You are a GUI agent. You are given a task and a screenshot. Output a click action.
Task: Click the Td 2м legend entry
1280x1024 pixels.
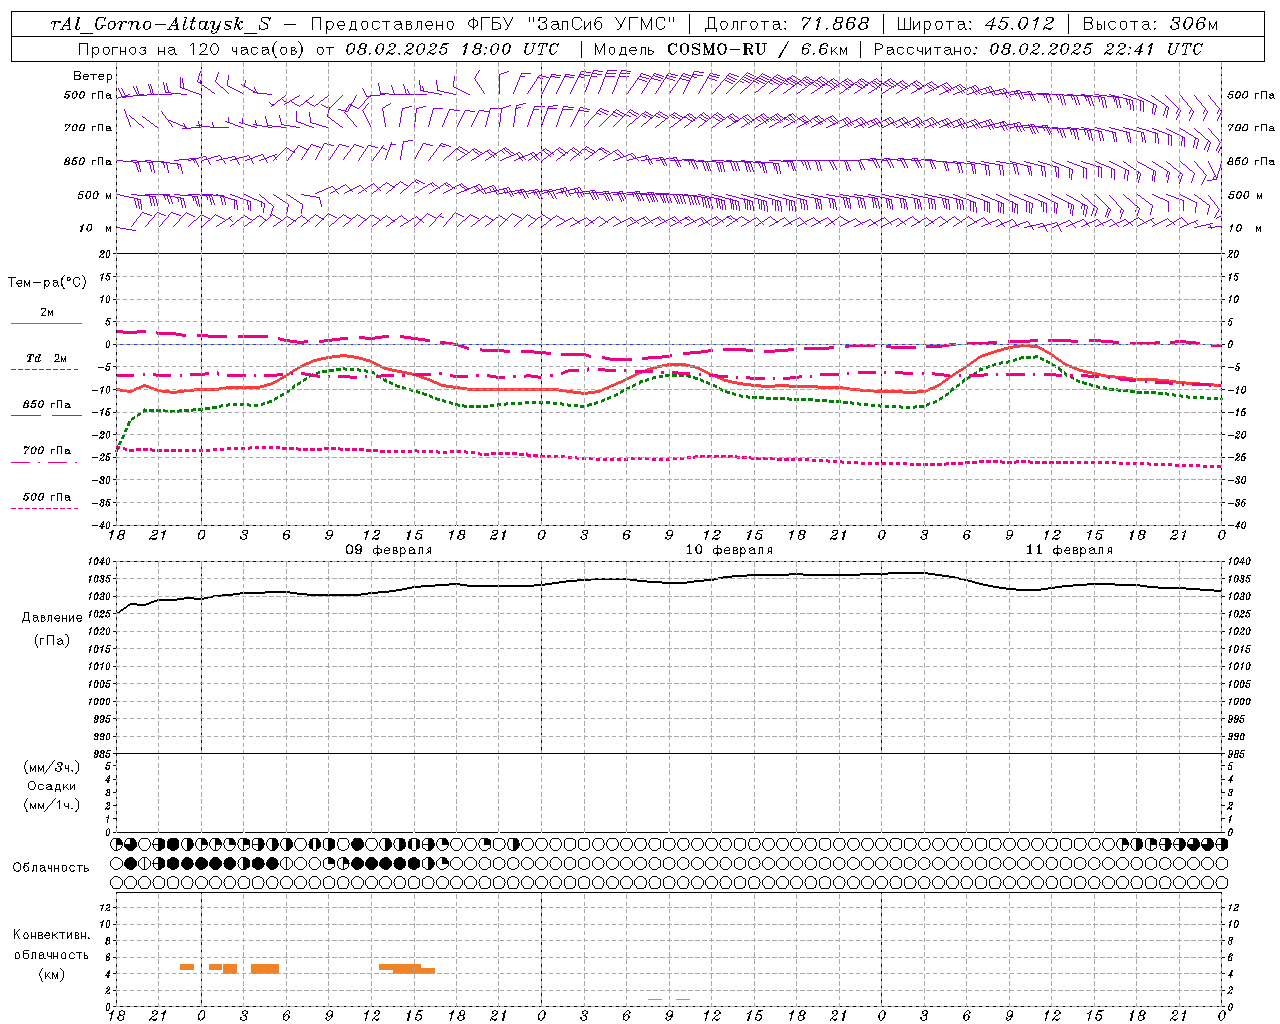[47, 358]
